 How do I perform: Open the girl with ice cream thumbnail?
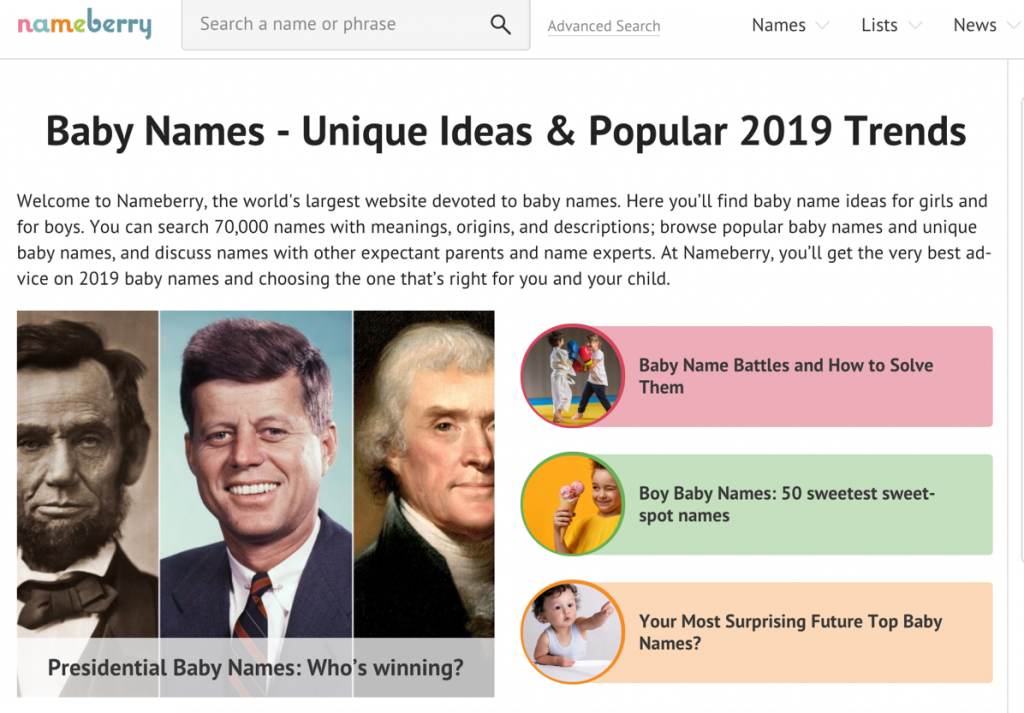(573, 503)
